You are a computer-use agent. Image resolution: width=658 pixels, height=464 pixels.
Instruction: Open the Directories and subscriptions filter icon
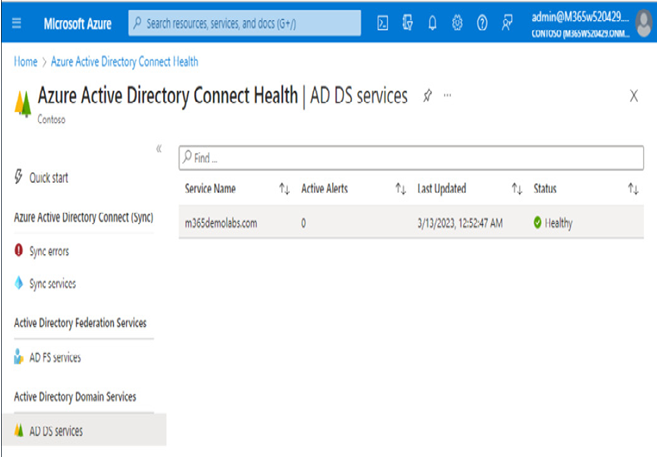407,23
